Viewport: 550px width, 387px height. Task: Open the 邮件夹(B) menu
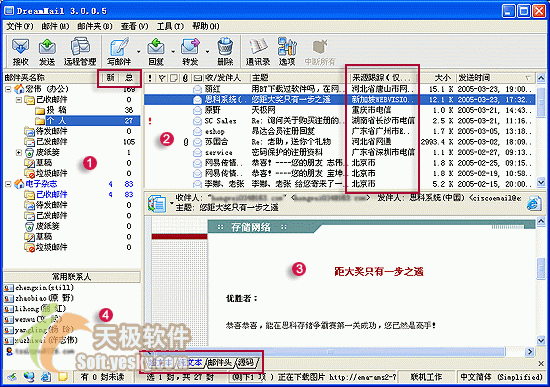tap(95, 26)
